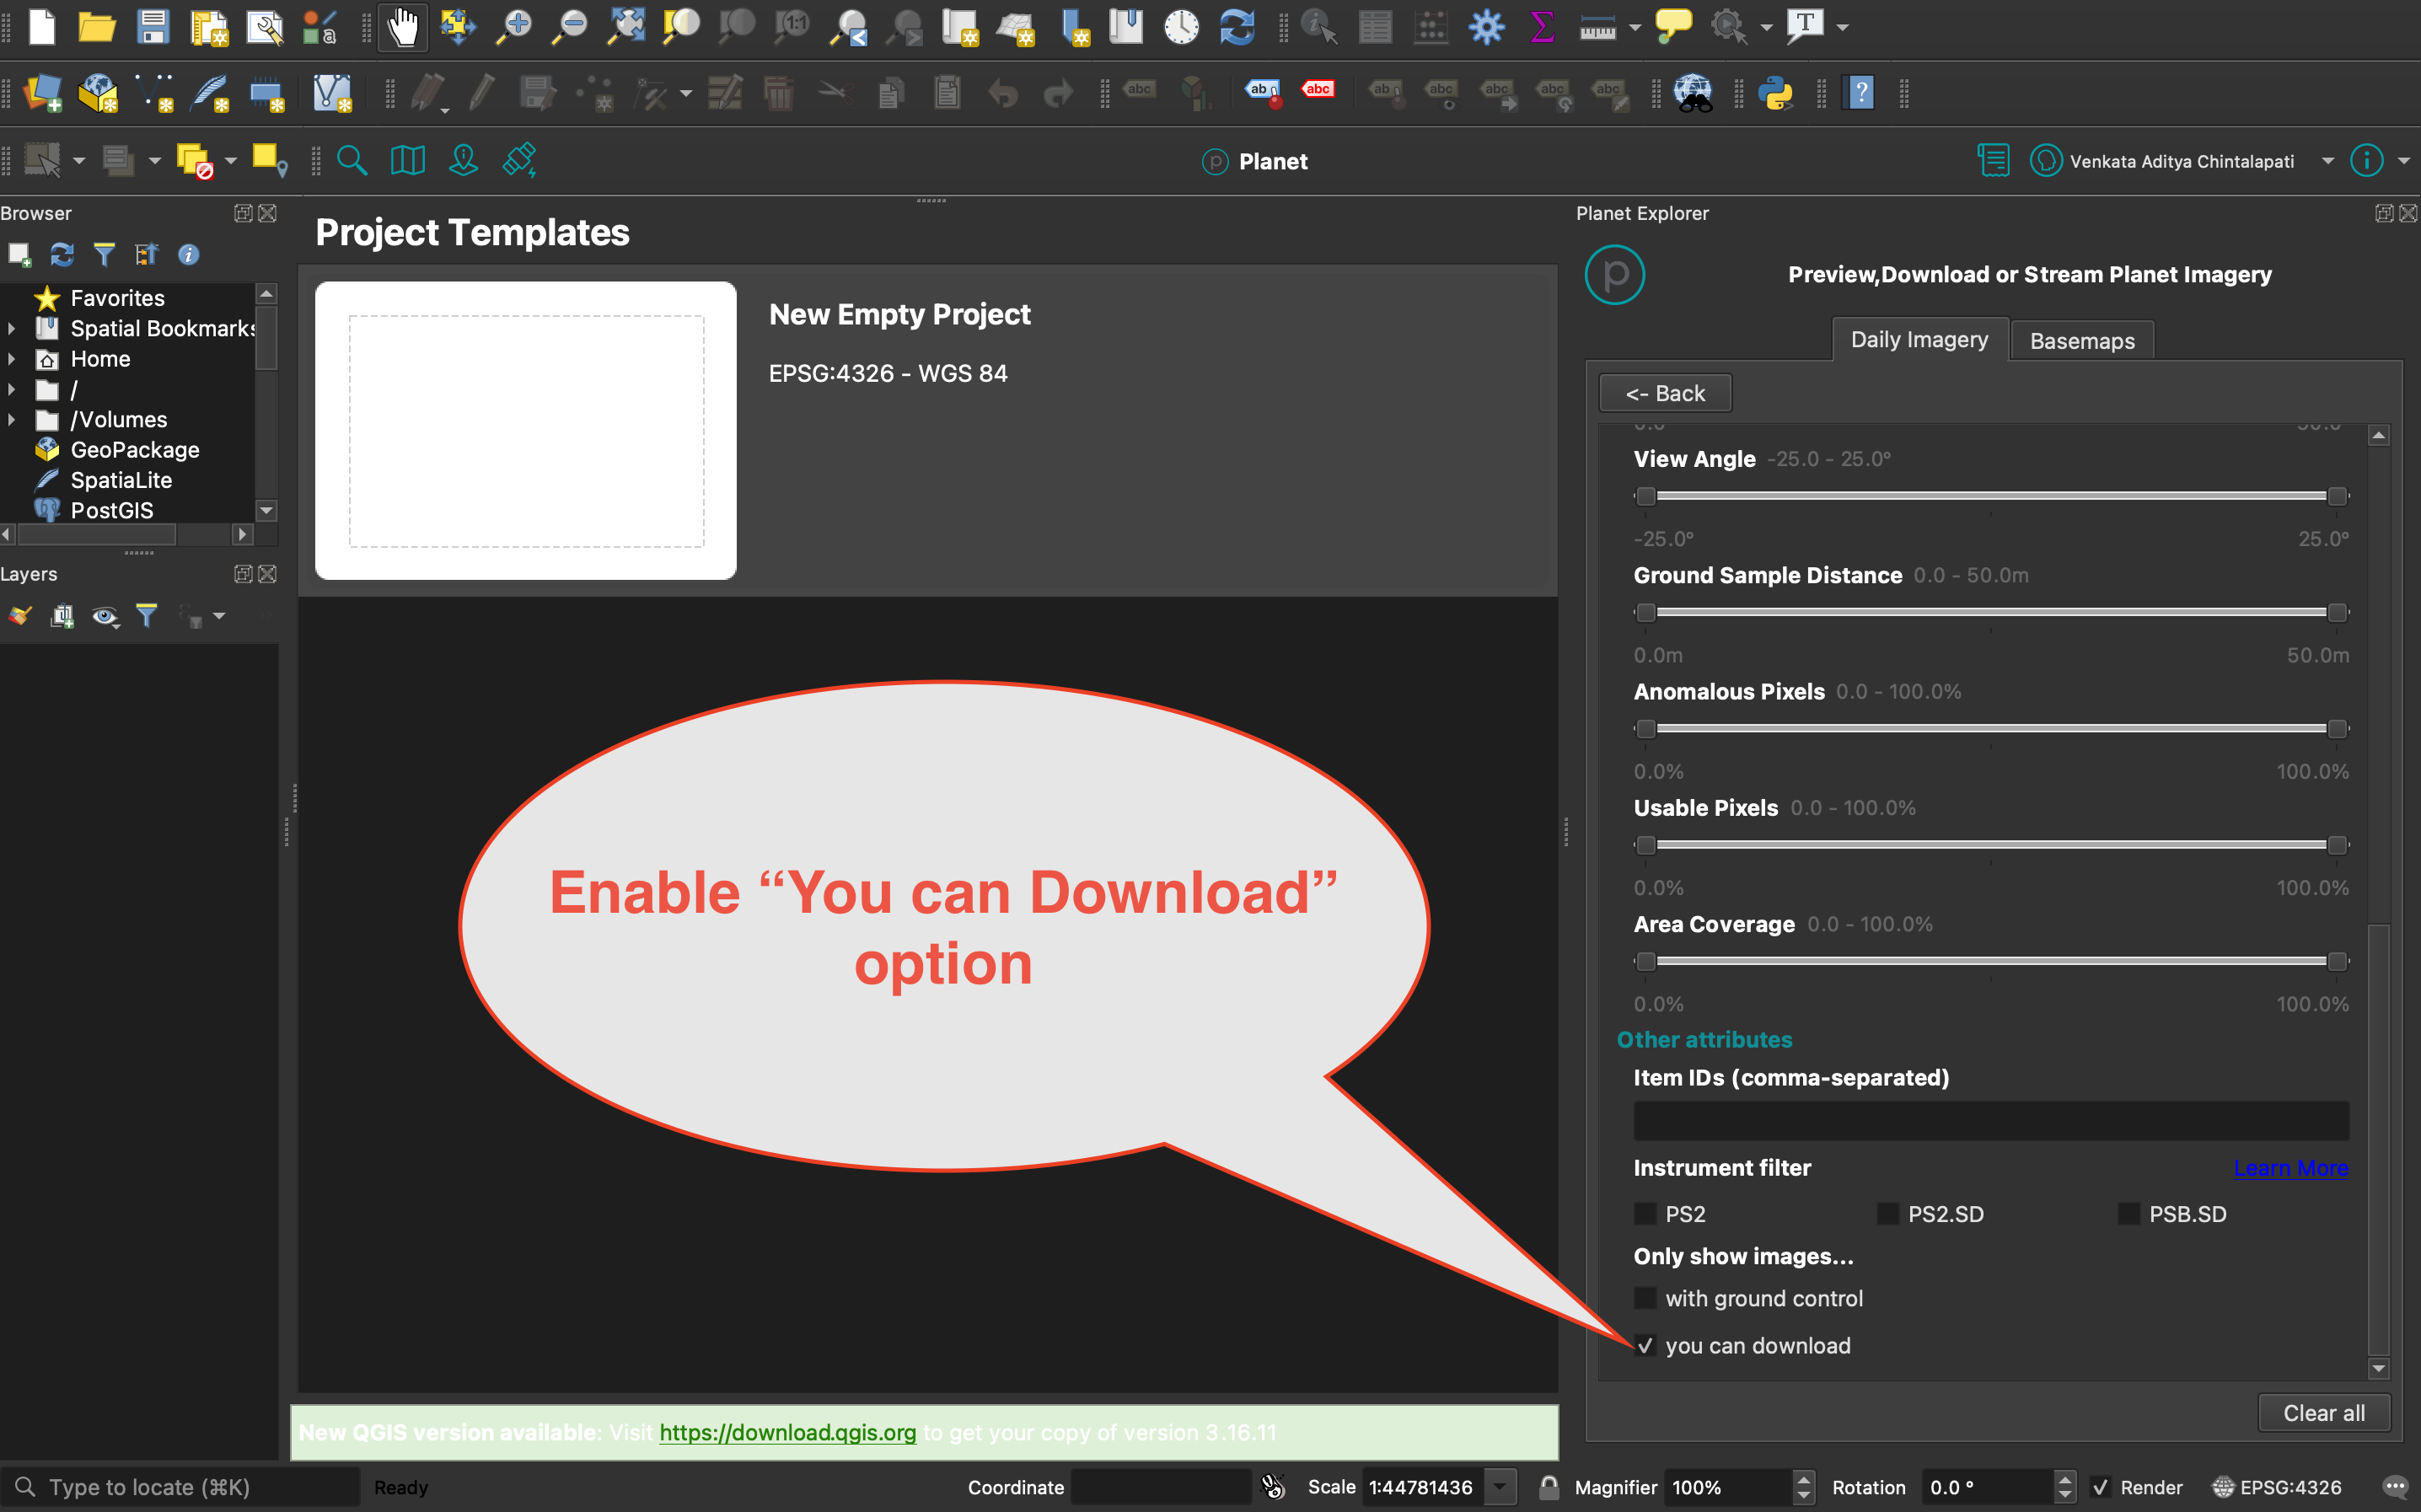Enable with ground control filter
Image resolution: width=2421 pixels, height=1512 pixels.
click(x=1645, y=1298)
